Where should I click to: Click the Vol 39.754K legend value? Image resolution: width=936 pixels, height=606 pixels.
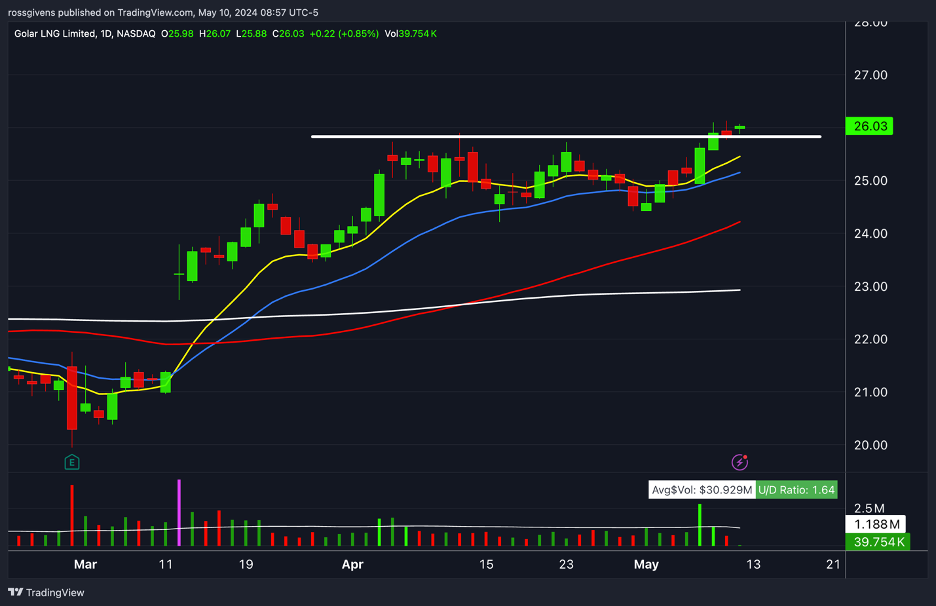point(411,34)
